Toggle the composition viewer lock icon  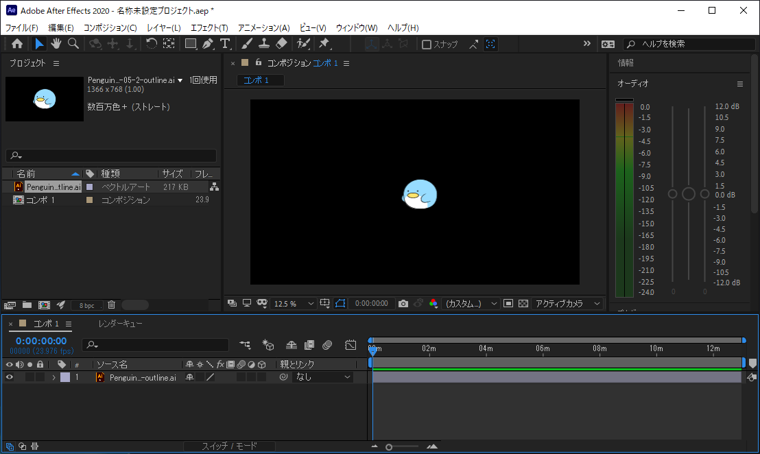pyautogui.click(x=258, y=63)
